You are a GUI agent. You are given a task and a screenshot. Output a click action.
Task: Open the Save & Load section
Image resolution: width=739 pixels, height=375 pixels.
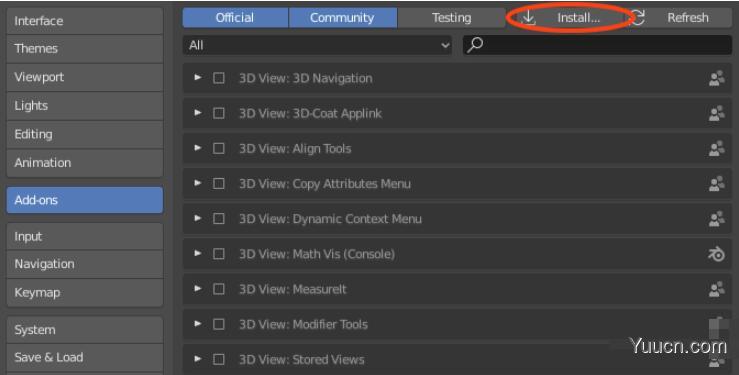pyautogui.click(x=85, y=358)
